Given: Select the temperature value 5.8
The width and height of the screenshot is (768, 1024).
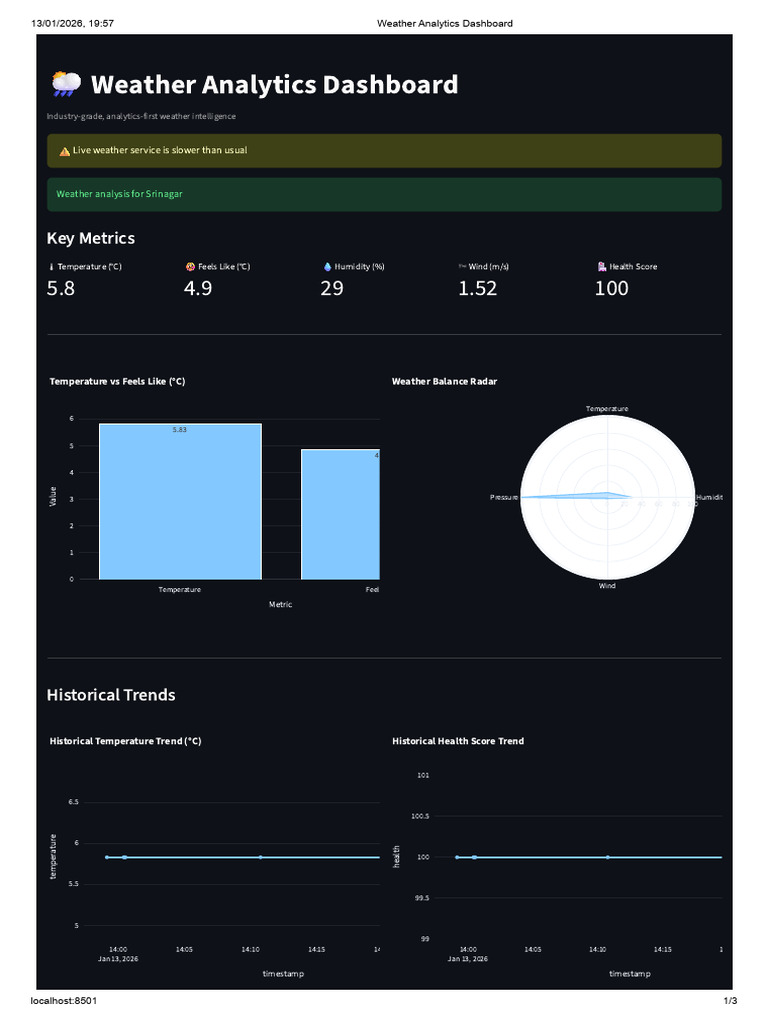Looking at the screenshot, I should pos(61,288).
